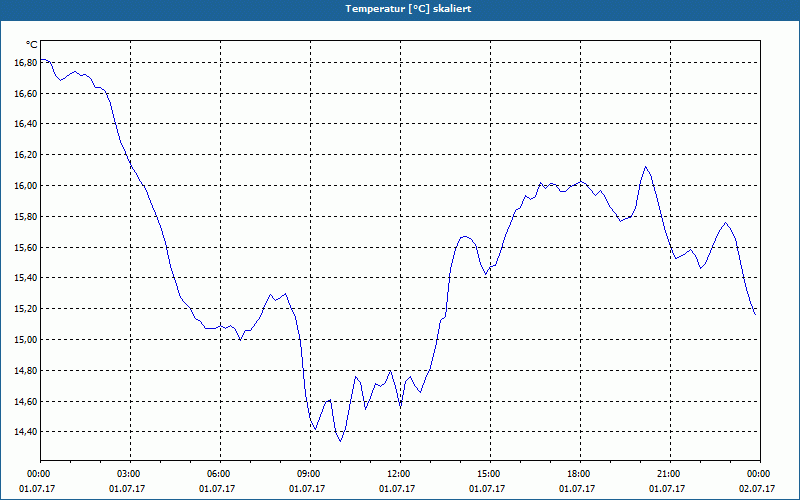This screenshot has width=800, height=500.
Task: Select the 15,40 y-axis value
Action: (26, 278)
